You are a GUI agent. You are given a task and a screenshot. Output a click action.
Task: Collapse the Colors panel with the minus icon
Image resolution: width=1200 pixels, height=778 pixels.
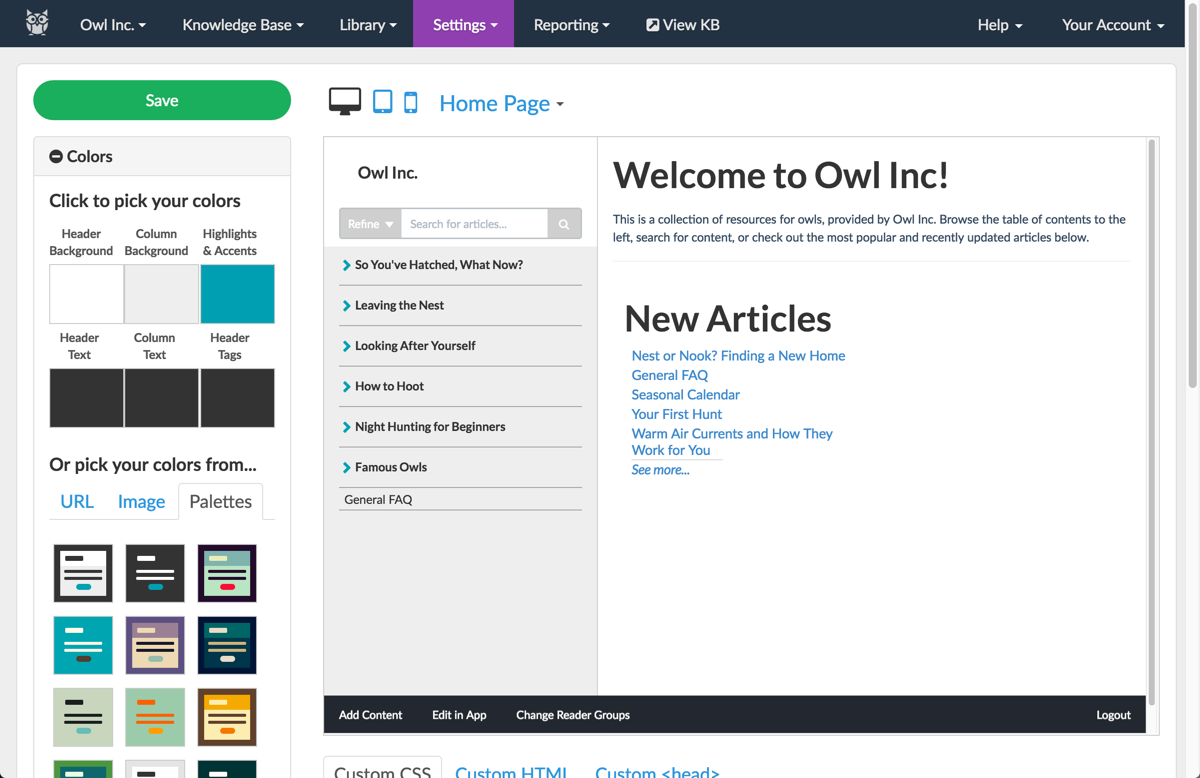[x=55, y=156]
